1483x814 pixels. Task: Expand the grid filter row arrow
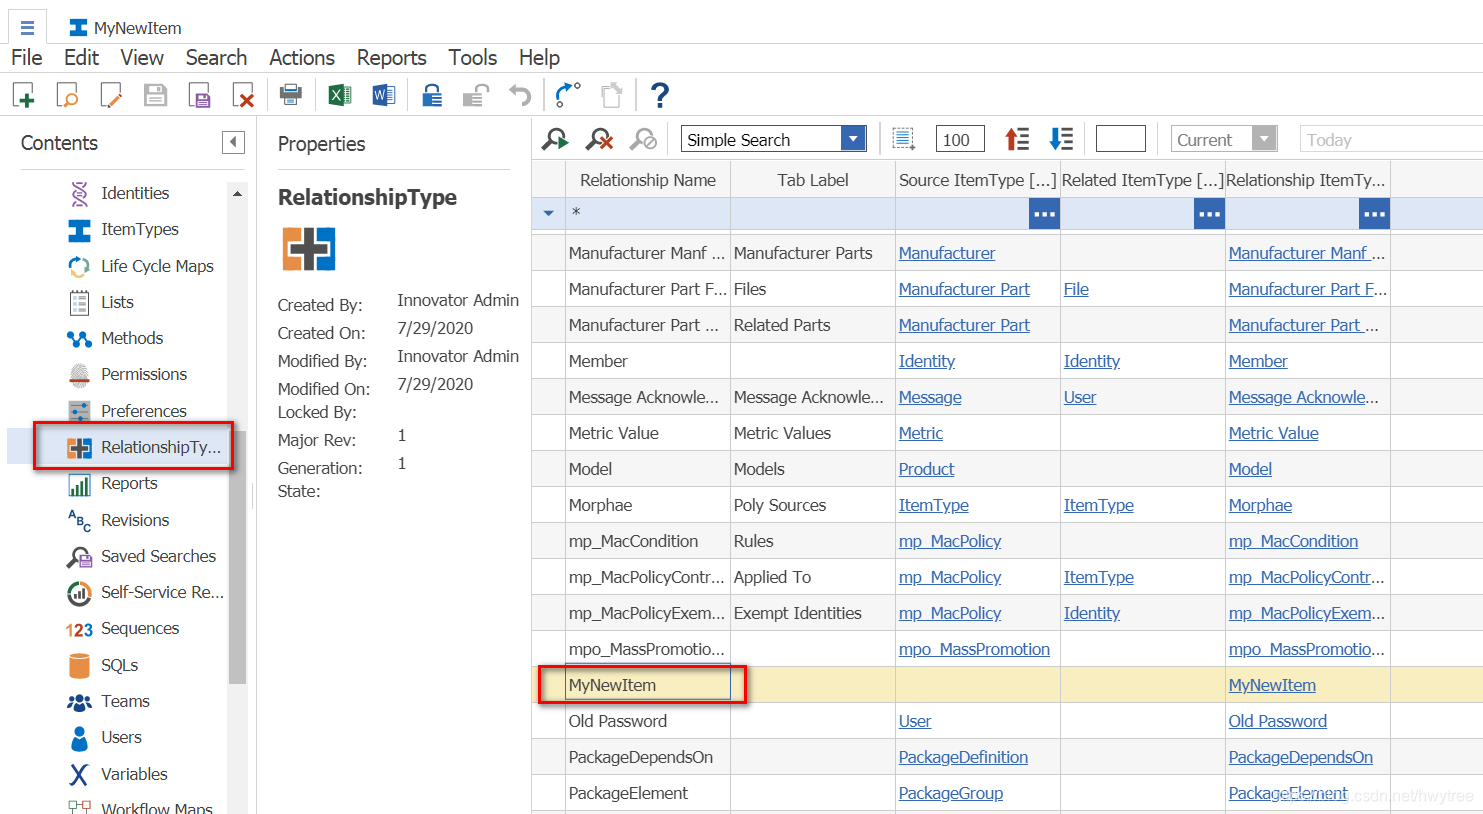point(548,213)
